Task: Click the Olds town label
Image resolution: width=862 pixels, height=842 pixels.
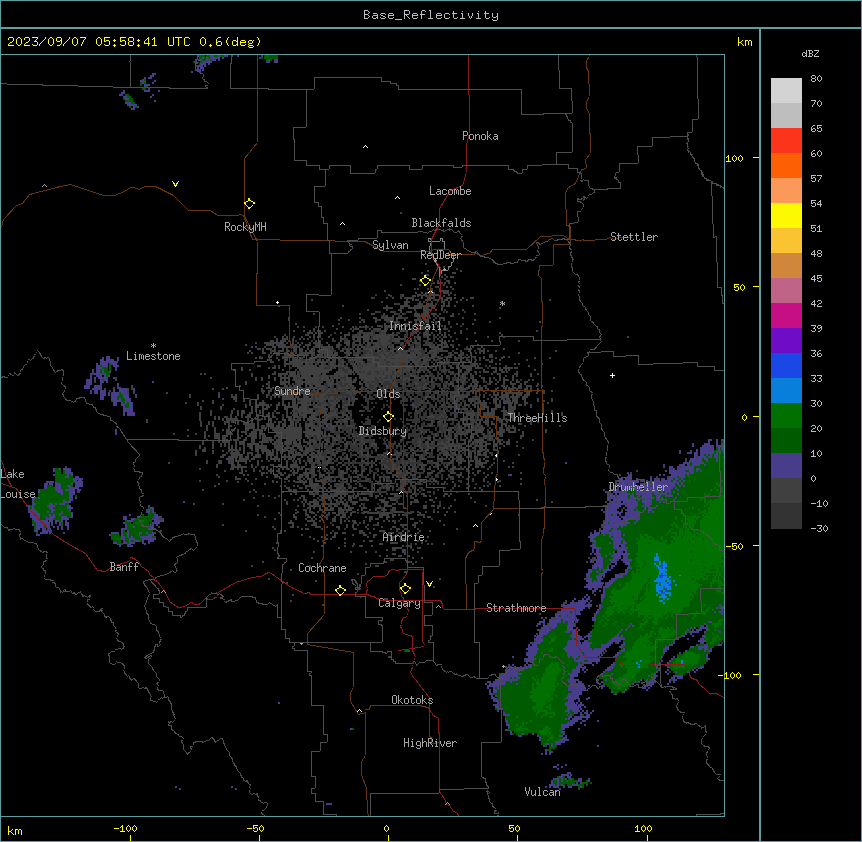Action: [x=388, y=394]
